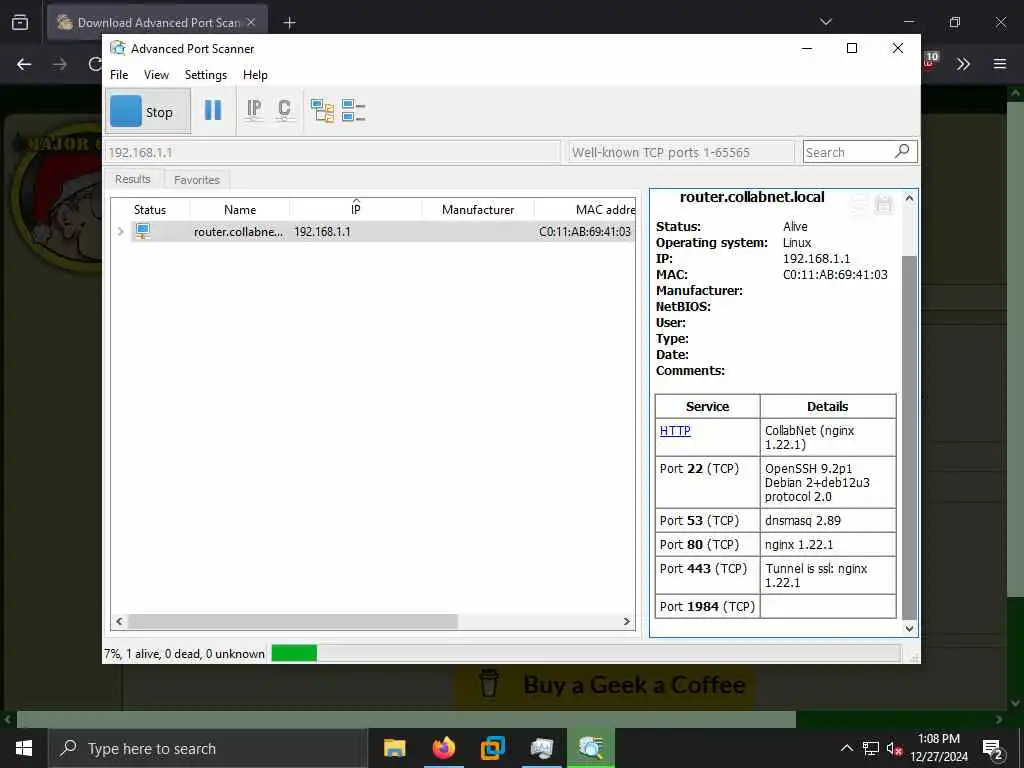Expand the router.collabnet row
This screenshot has width=1024, height=768.
pos(120,231)
